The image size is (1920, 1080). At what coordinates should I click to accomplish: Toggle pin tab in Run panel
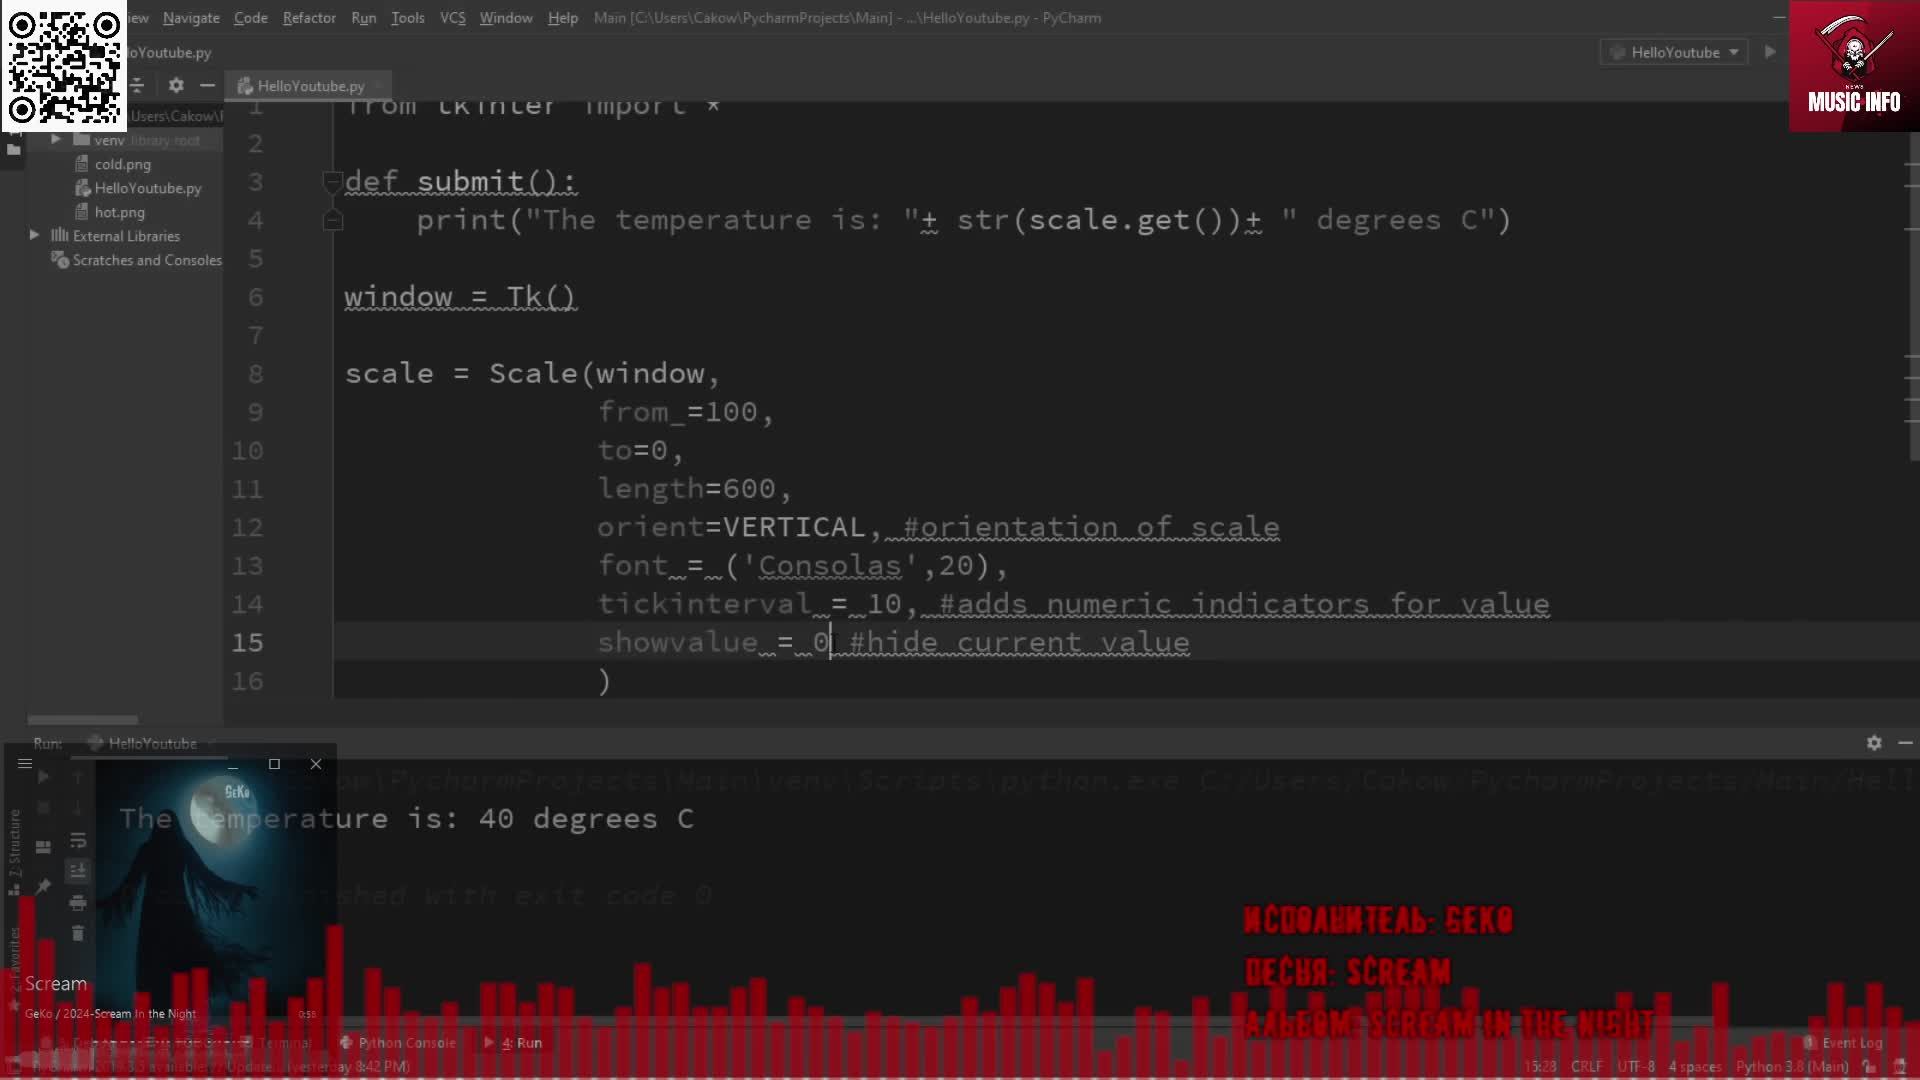(x=43, y=886)
